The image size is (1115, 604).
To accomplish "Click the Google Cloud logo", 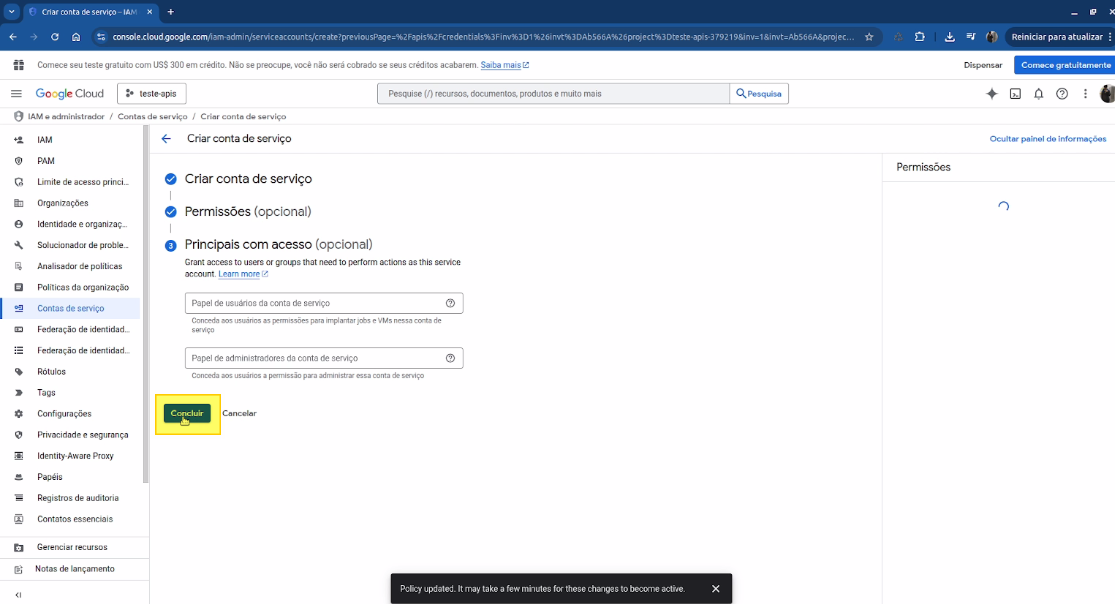I will (70, 93).
